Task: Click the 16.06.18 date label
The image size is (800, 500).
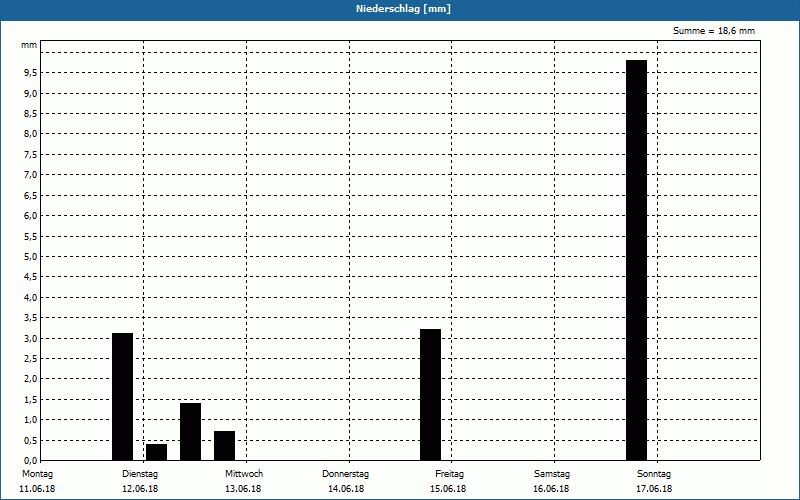Action: (551, 489)
